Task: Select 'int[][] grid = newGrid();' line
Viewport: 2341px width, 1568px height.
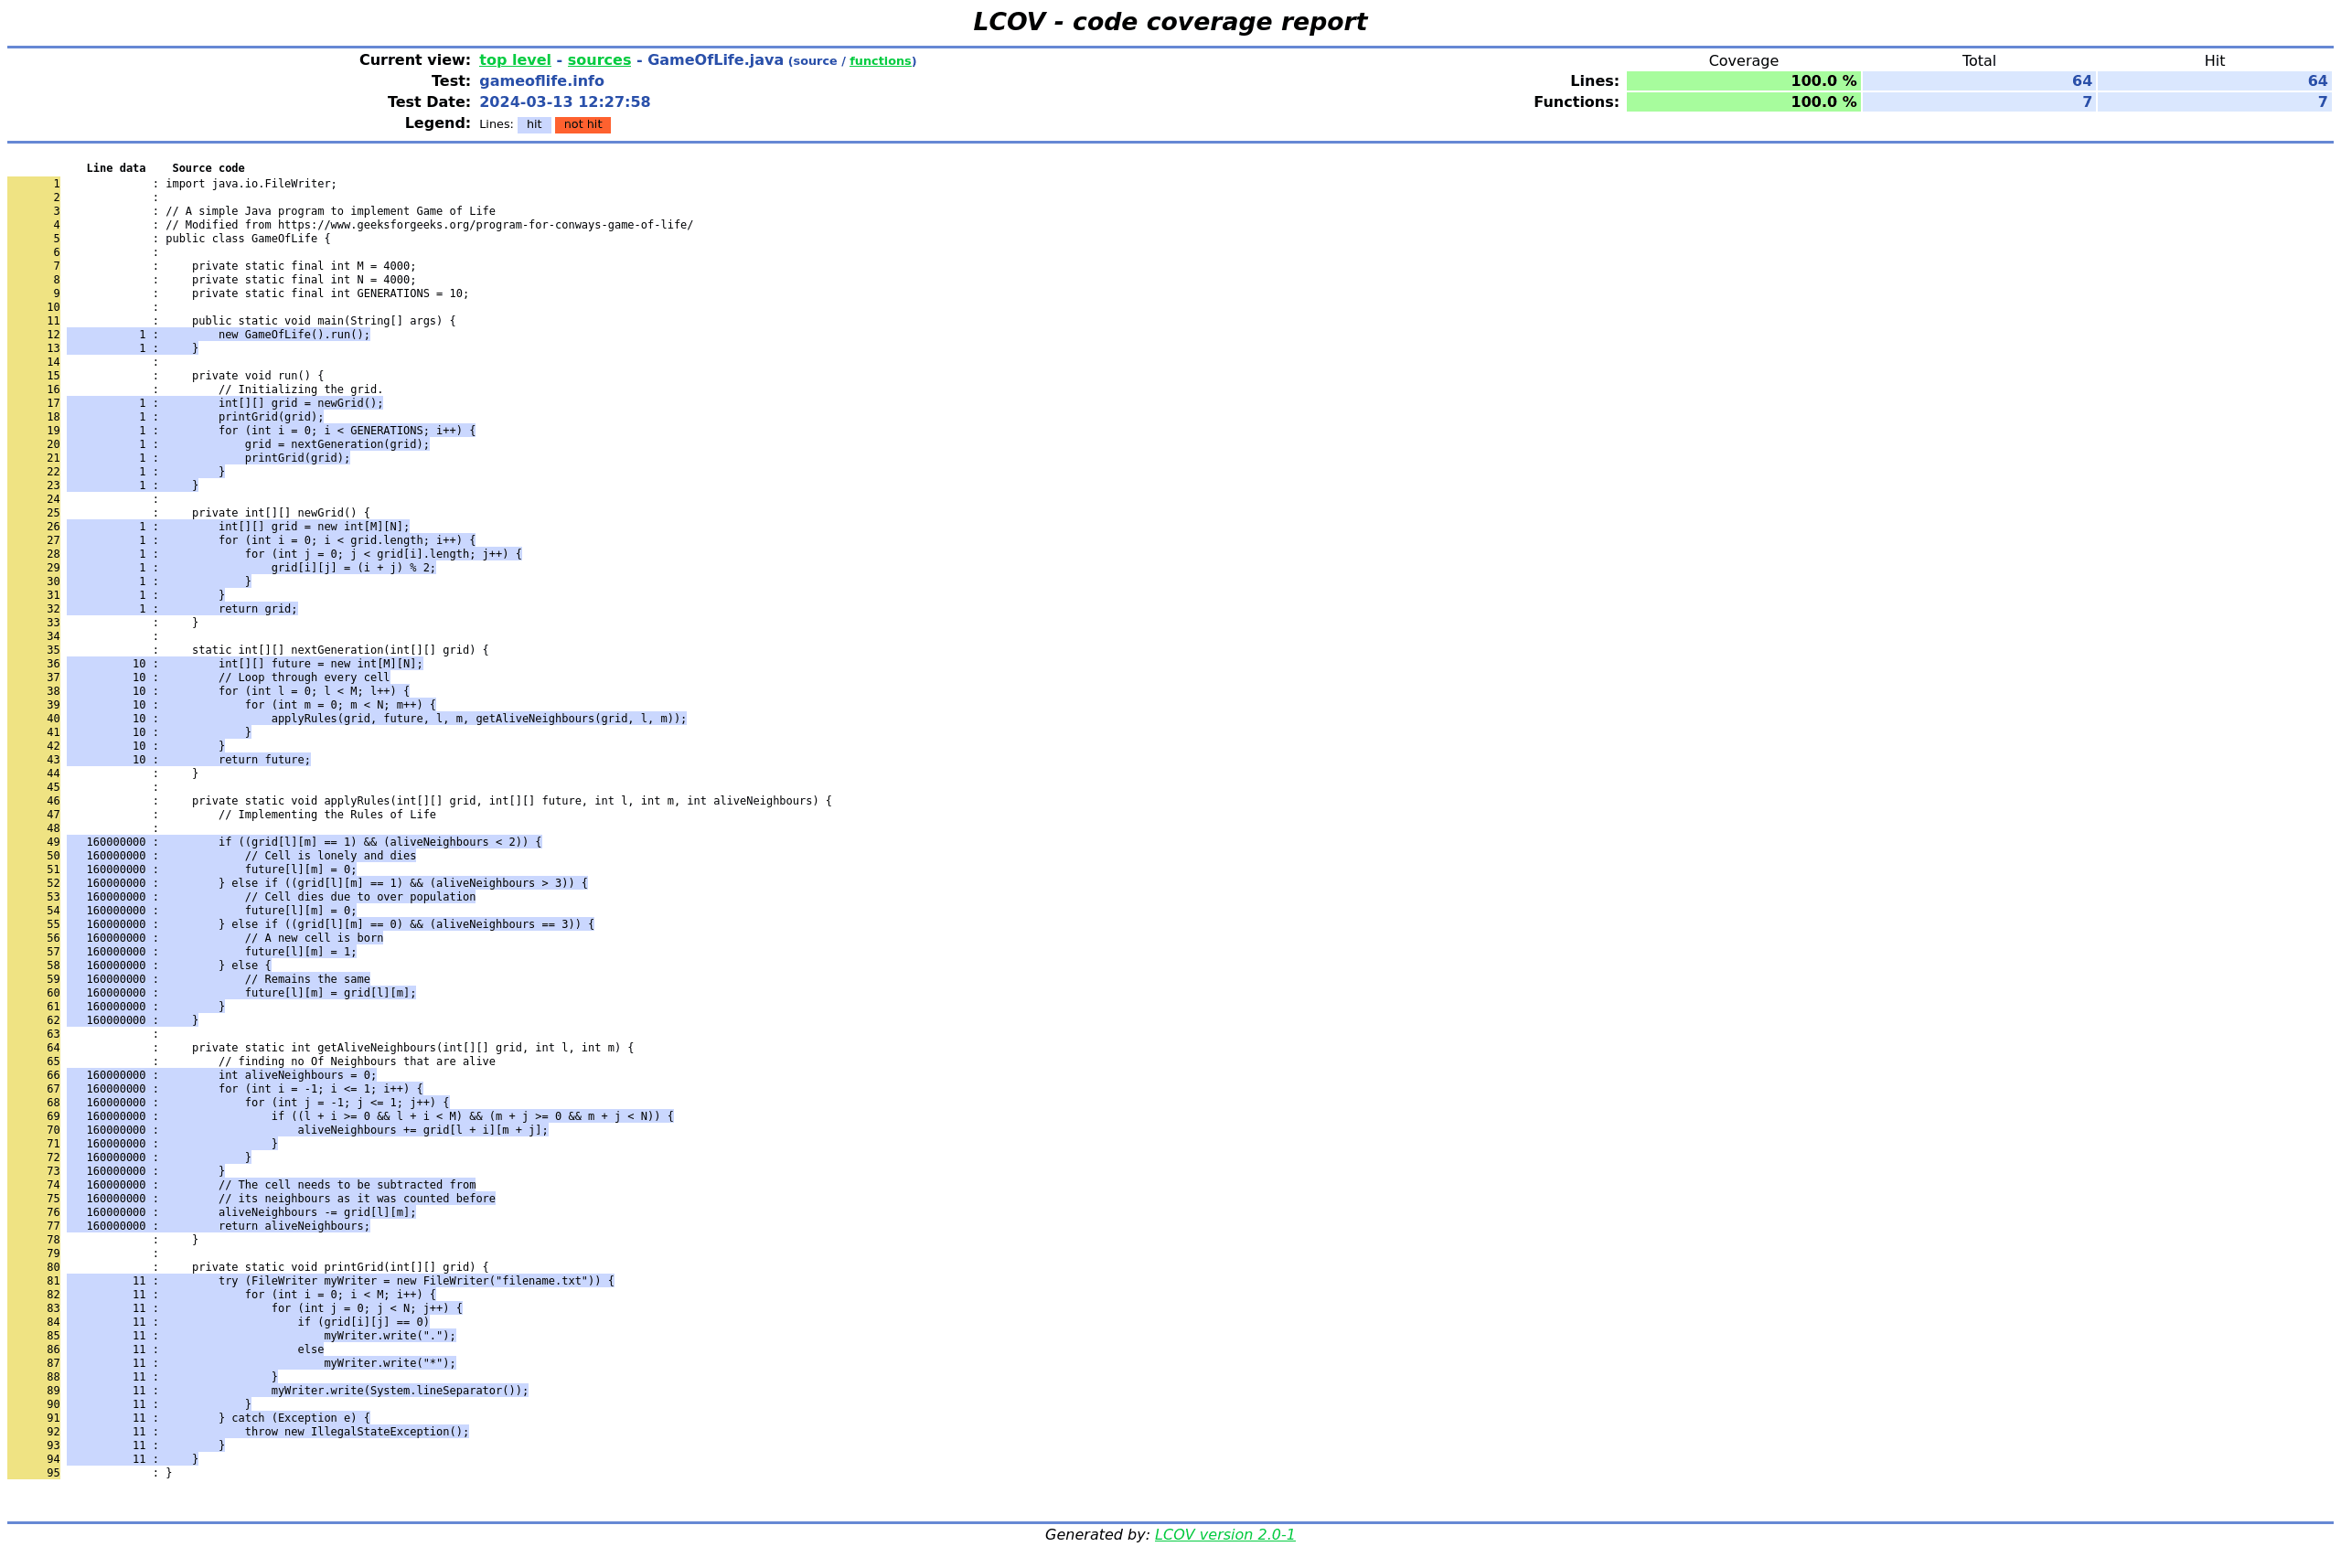Action: (300, 403)
